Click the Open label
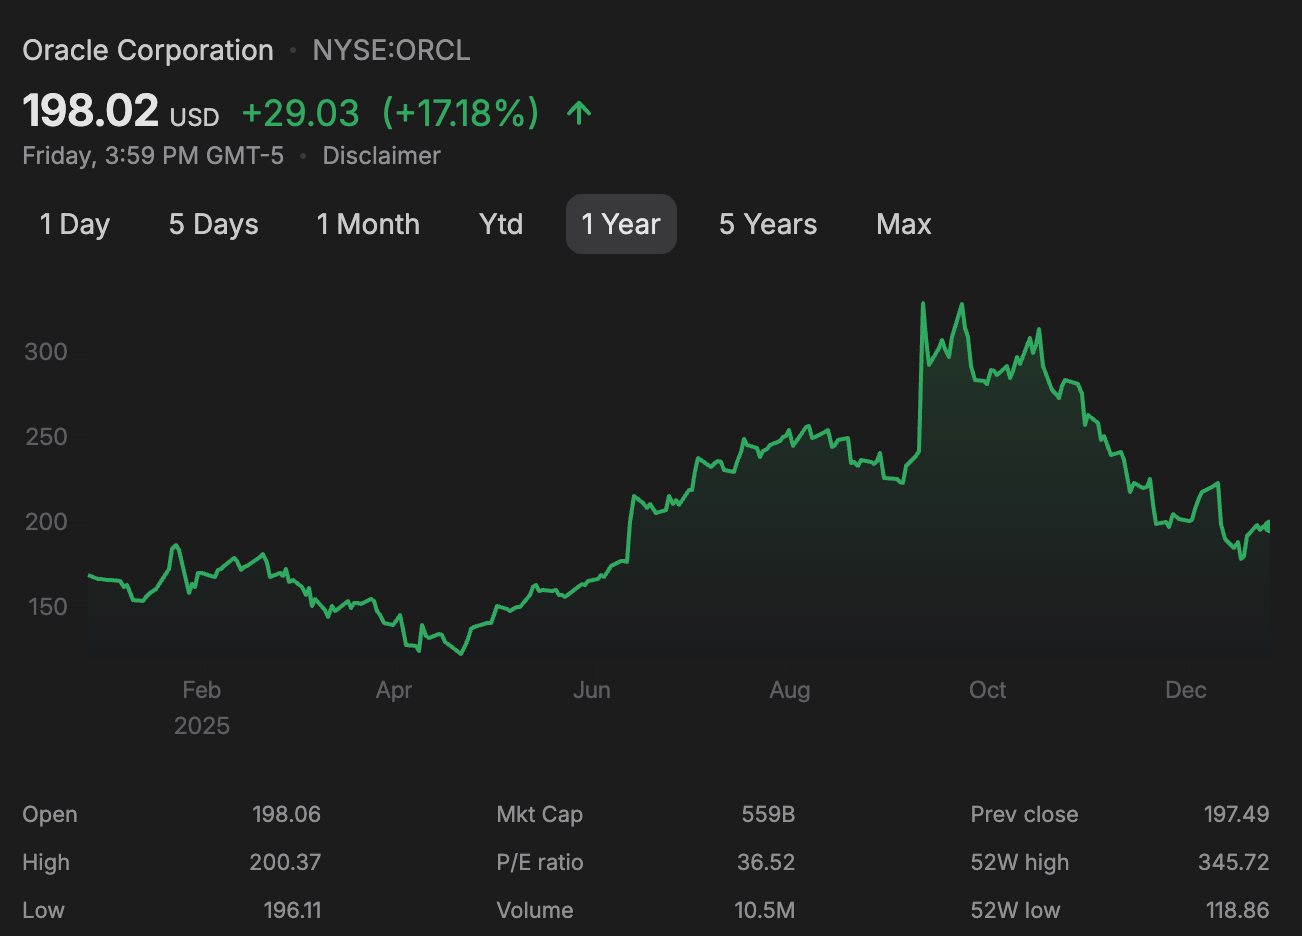The height and width of the screenshot is (936, 1302). tap(50, 814)
